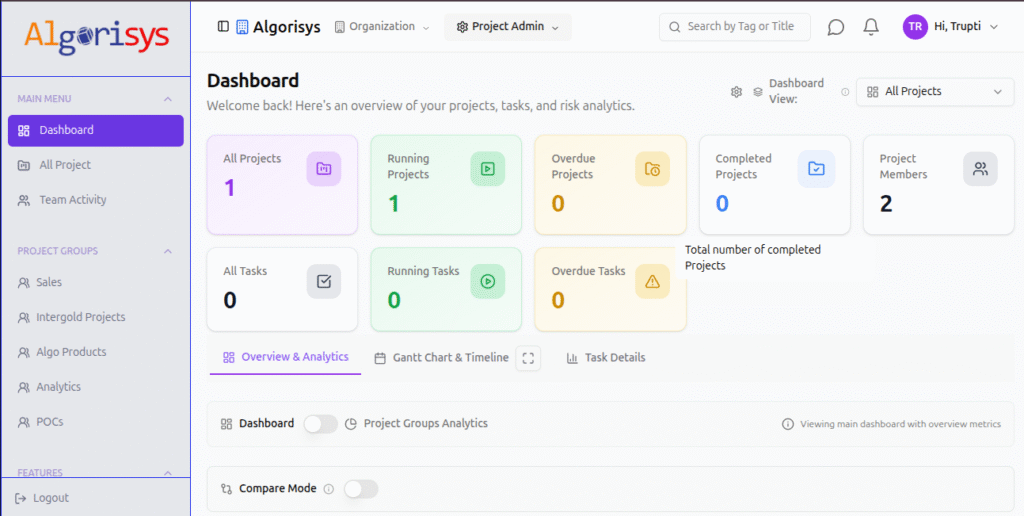Click the sidebar collapse panel icon
The width and height of the screenshot is (1024, 516).
pos(223,27)
